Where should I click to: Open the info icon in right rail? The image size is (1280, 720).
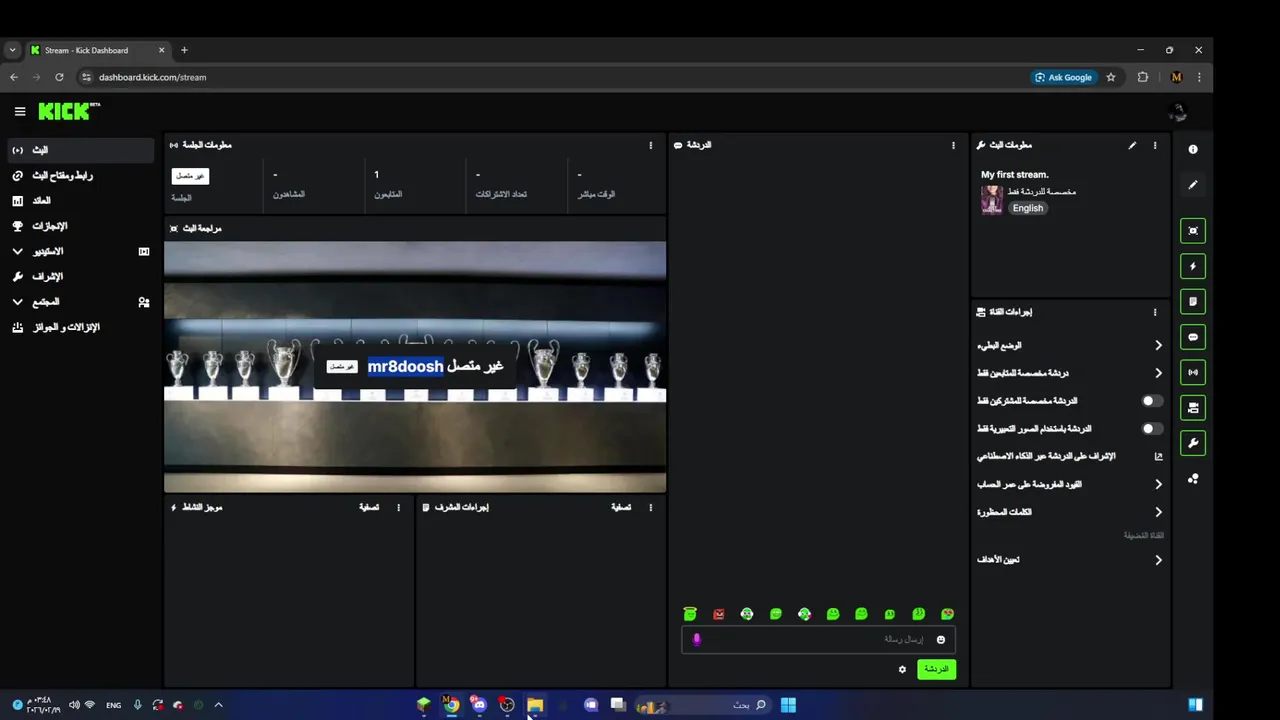coord(1193,149)
